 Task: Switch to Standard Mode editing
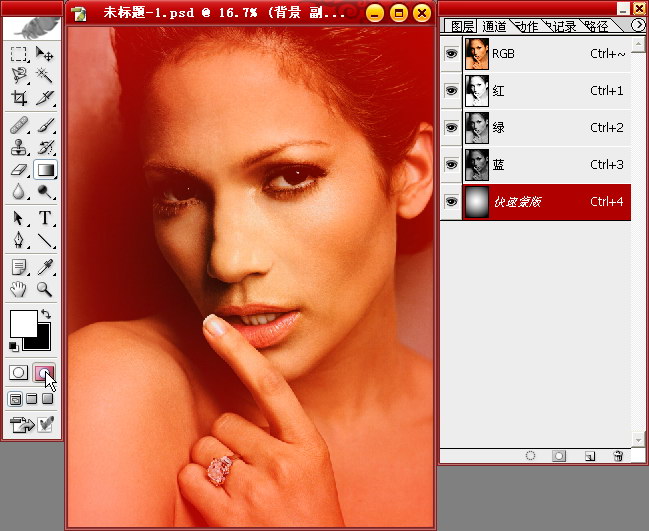pos(18,372)
